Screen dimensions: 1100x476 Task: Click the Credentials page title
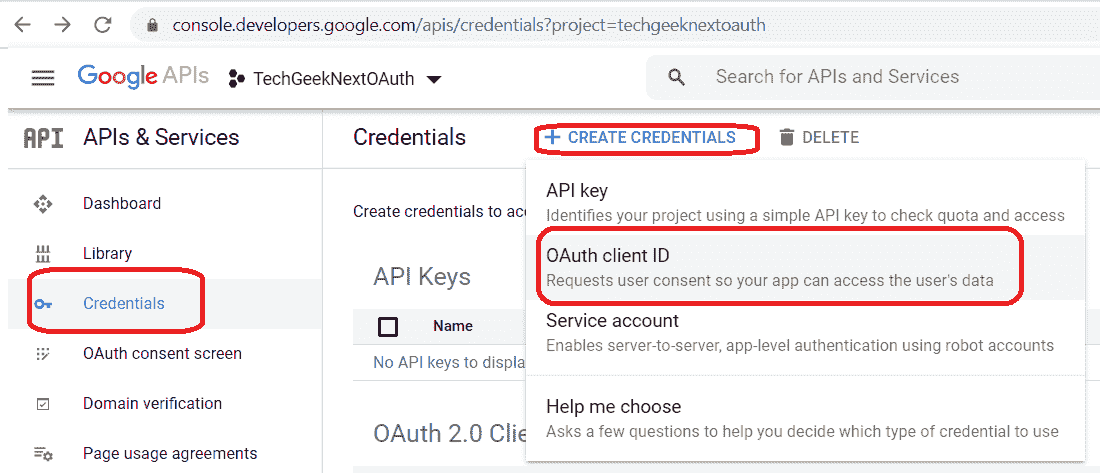click(x=410, y=137)
